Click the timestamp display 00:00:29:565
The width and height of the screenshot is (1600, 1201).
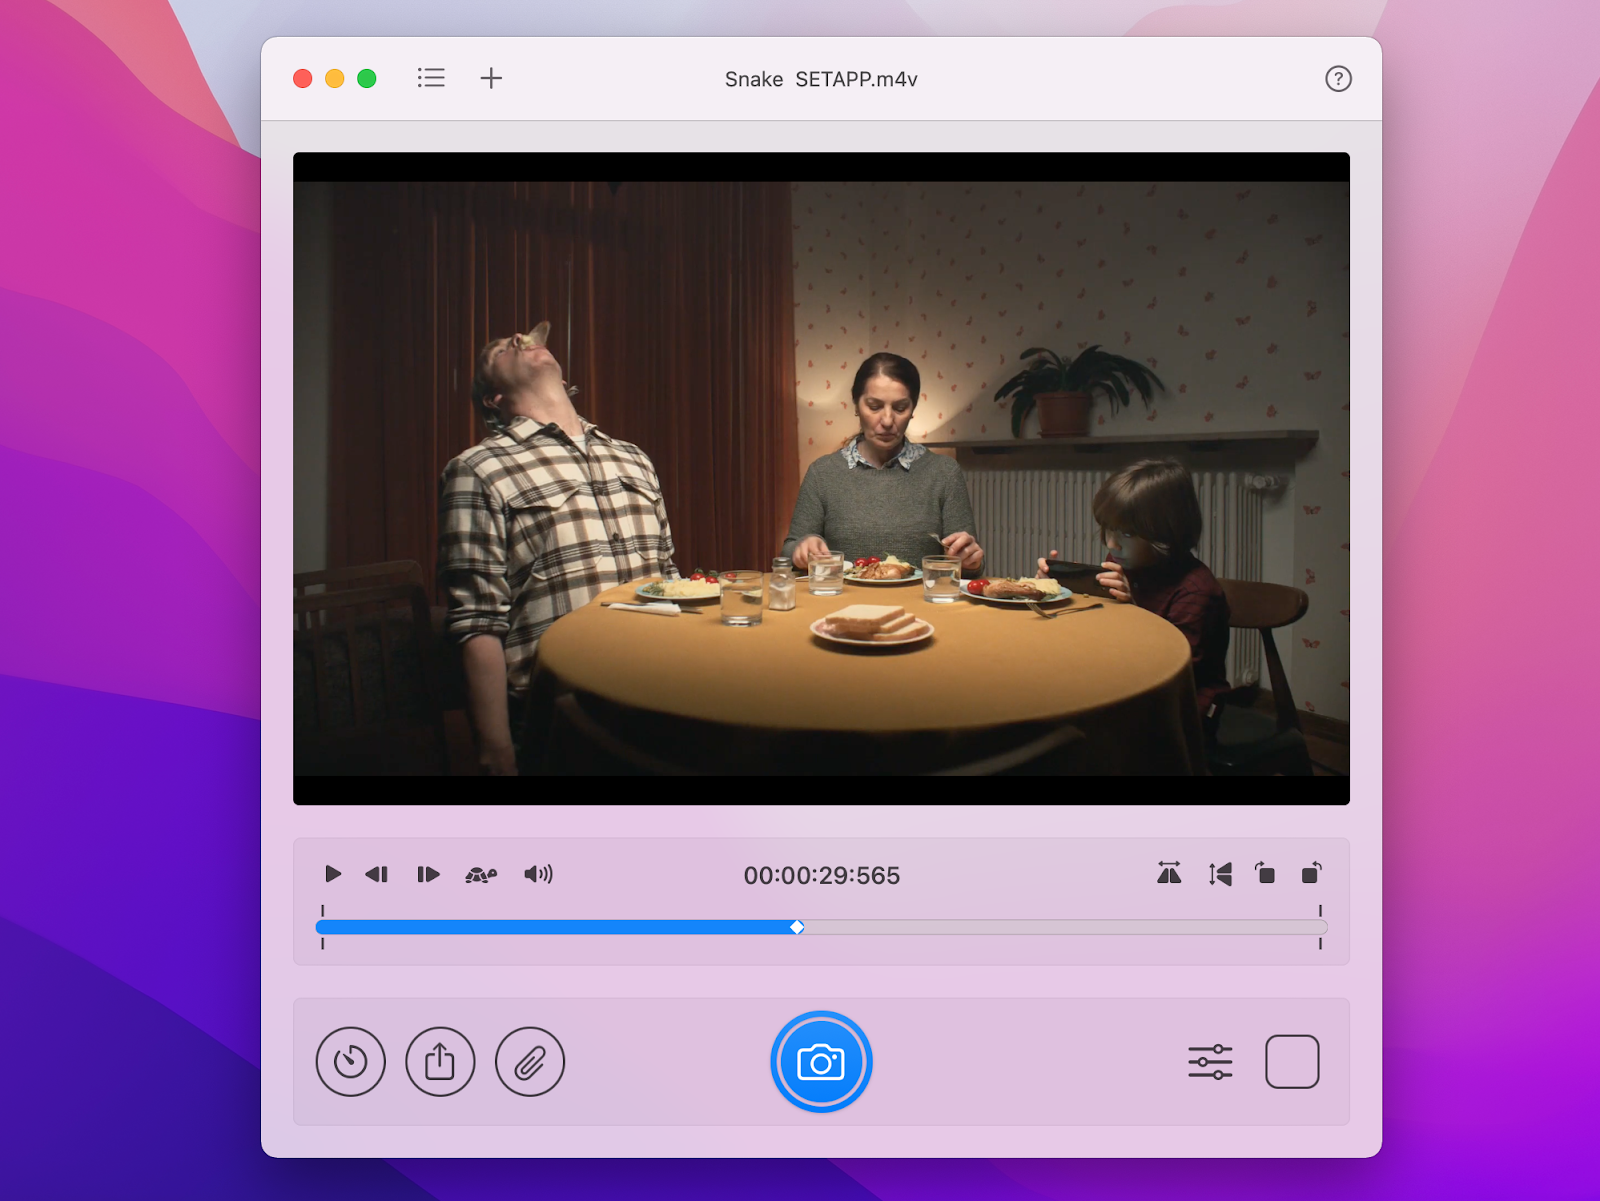click(x=822, y=875)
